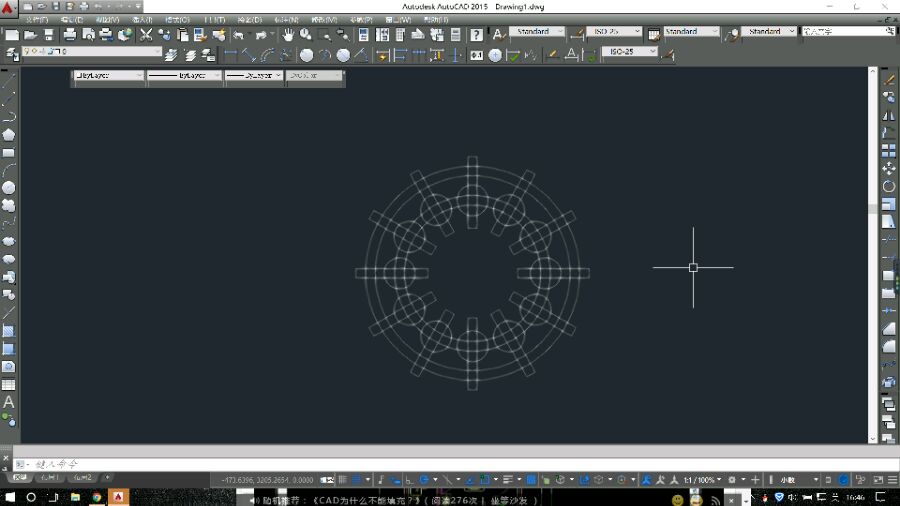Toggle snap mode in status bar
The image size is (900, 506).
pos(357,480)
